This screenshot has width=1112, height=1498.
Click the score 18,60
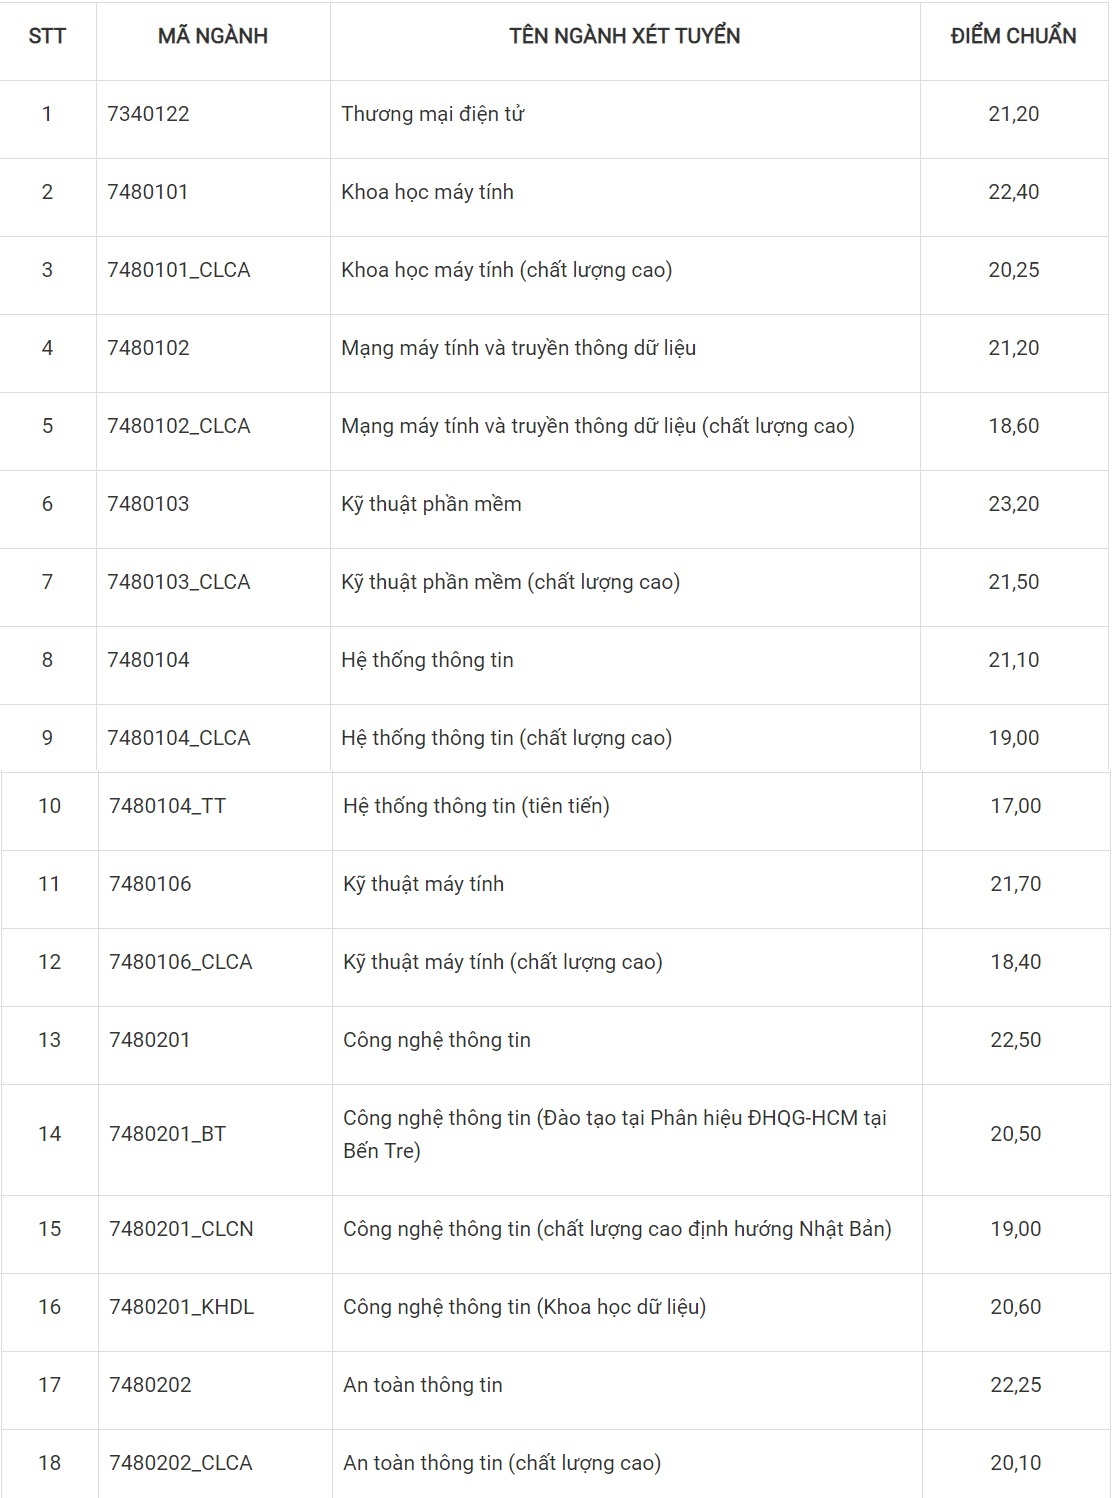(x=1013, y=426)
